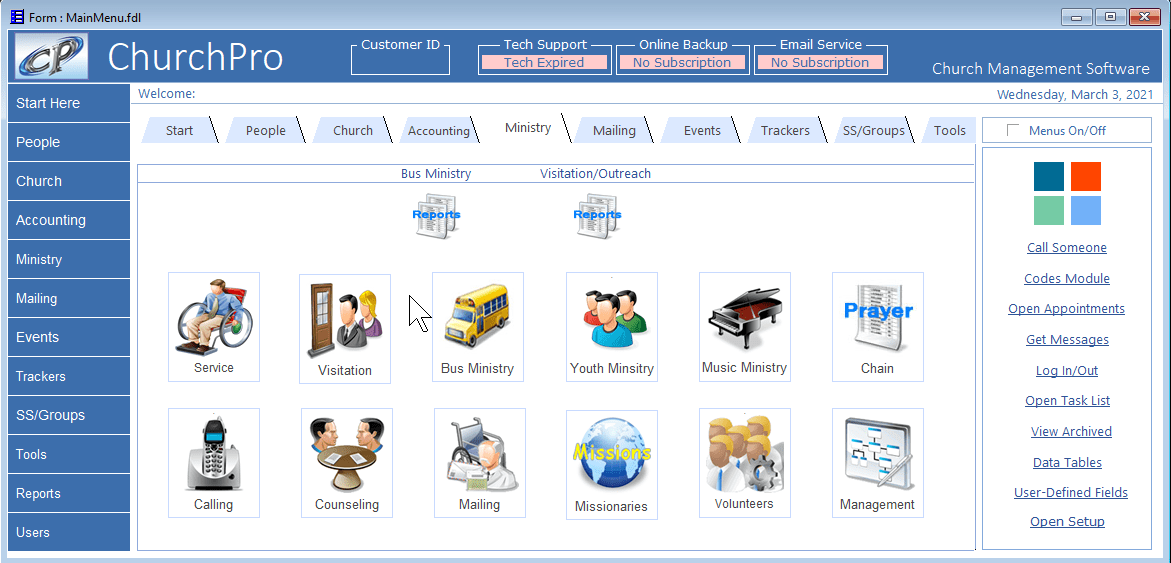The image size is (1171, 563).
Task: Open Users from the left sidebar
Action: (x=69, y=532)
